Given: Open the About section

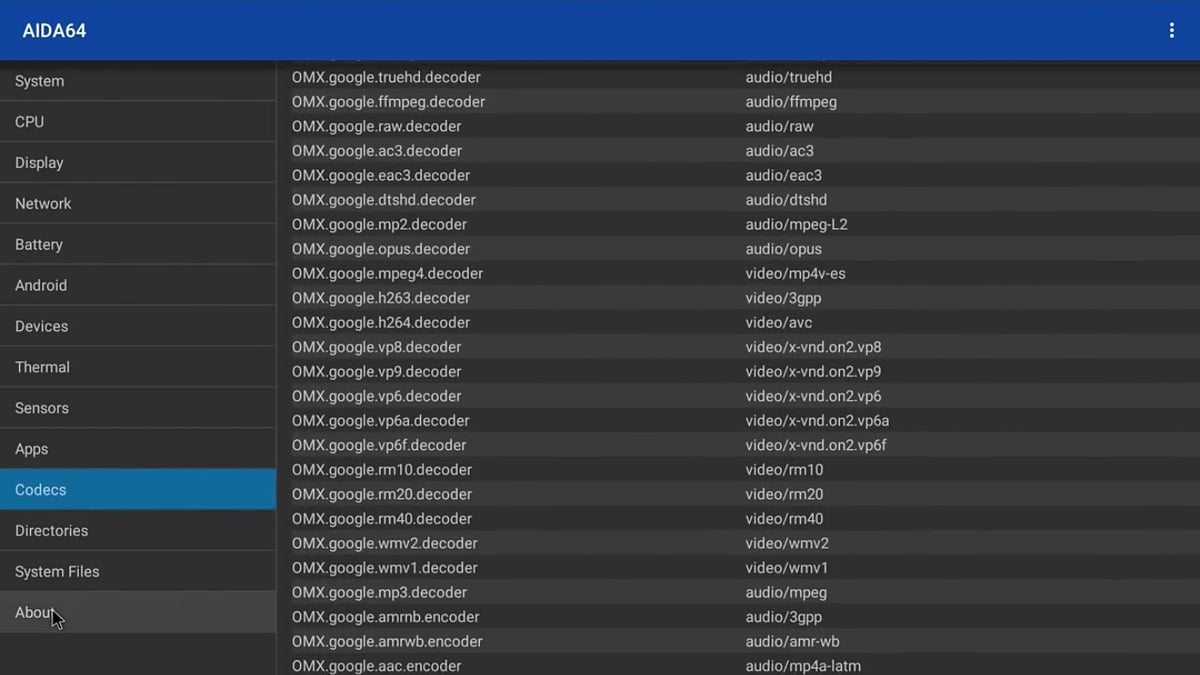Looking at the screenshot, I should (138, 613).
